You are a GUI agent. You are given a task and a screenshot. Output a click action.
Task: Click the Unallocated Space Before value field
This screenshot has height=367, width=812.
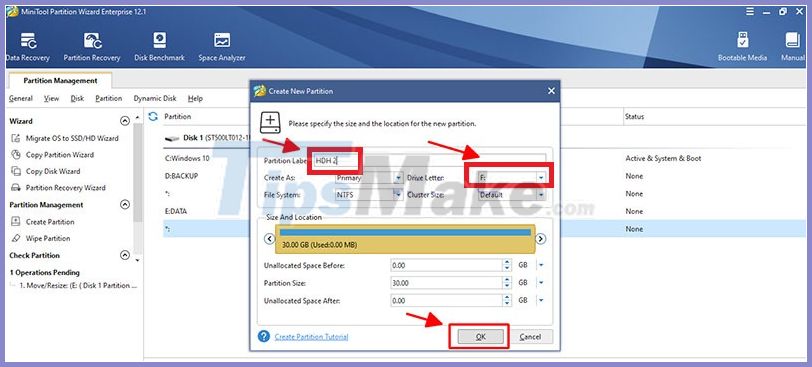tap(446, 266)
